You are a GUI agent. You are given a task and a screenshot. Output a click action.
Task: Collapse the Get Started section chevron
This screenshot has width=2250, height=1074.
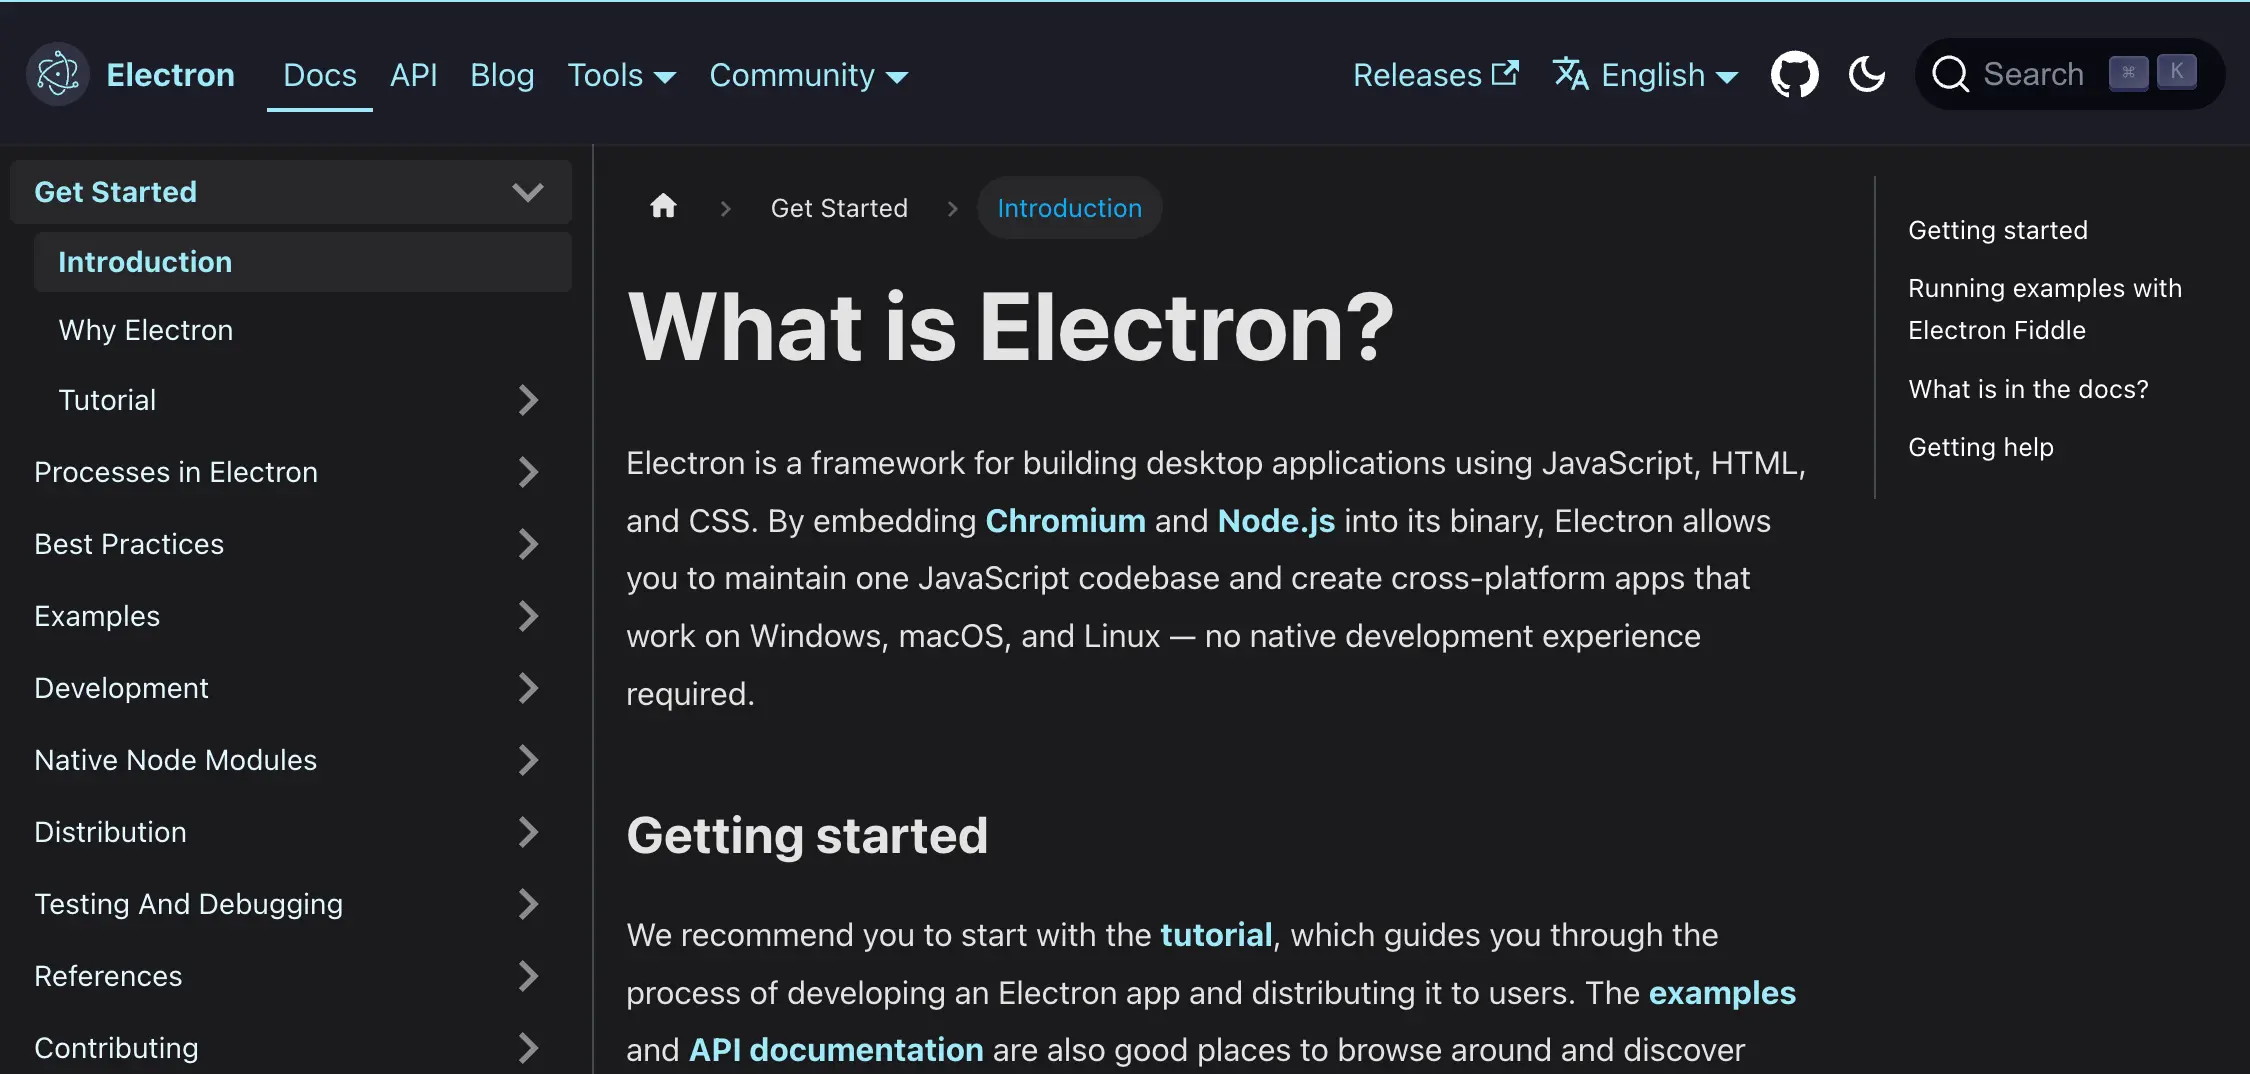(x=528, y=192)
